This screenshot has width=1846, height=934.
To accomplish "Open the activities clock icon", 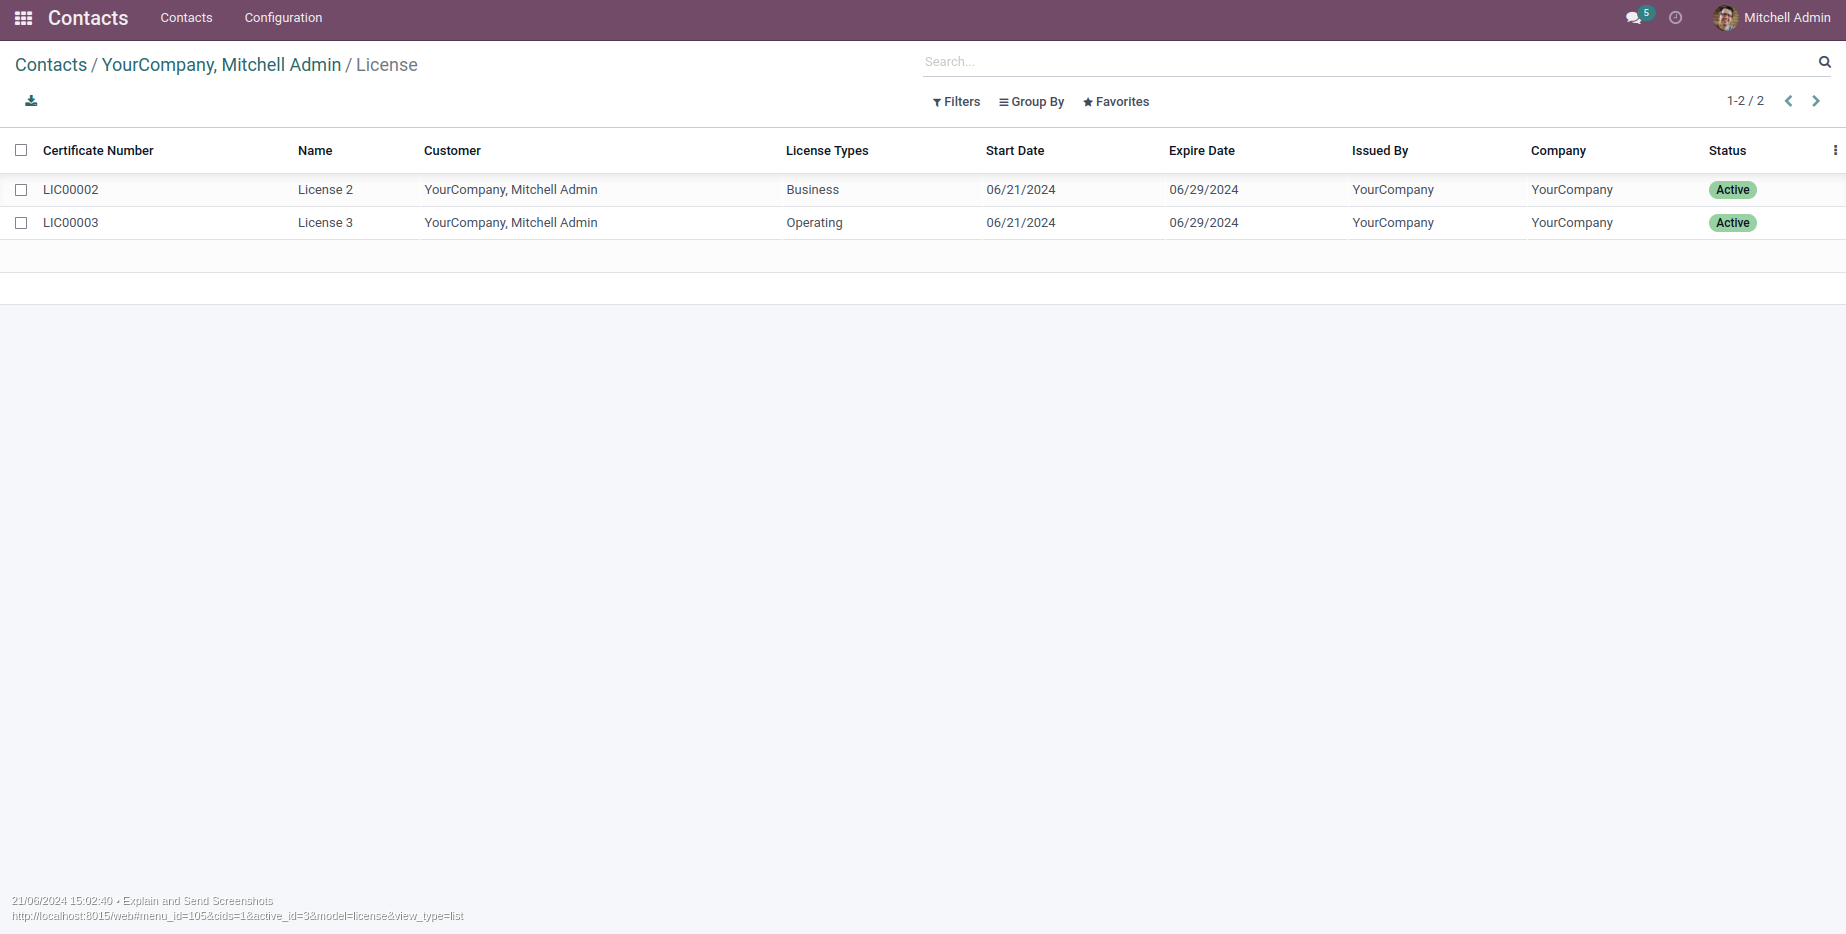I will pos(1676,18).
